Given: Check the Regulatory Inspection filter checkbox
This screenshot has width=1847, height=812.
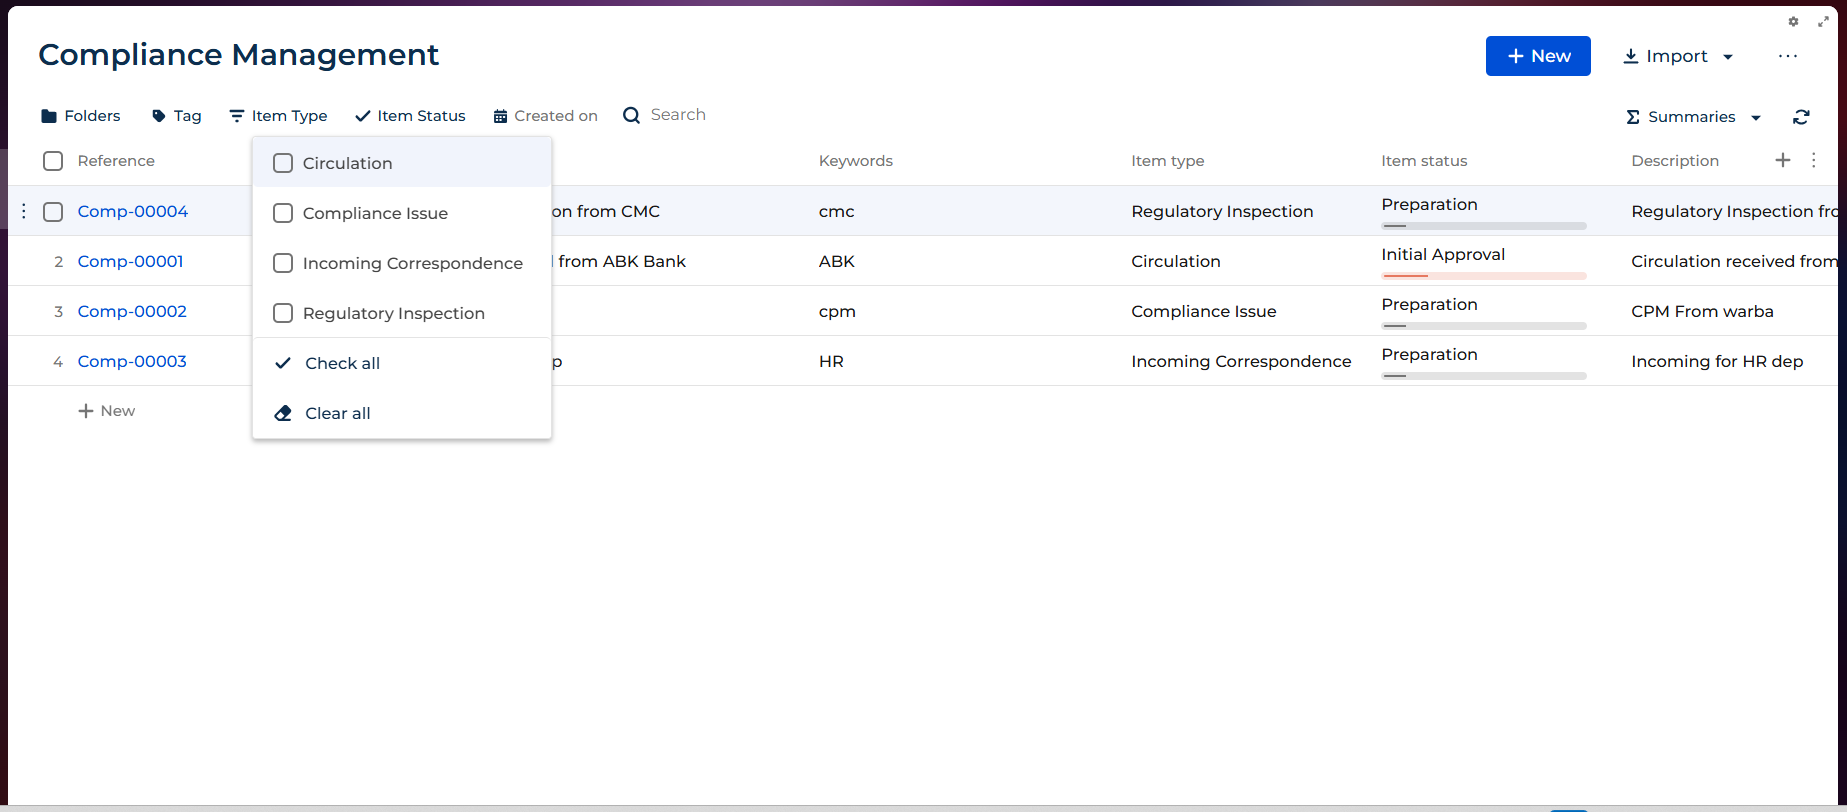Looking at the screenshot, I should tap(283, 313).
